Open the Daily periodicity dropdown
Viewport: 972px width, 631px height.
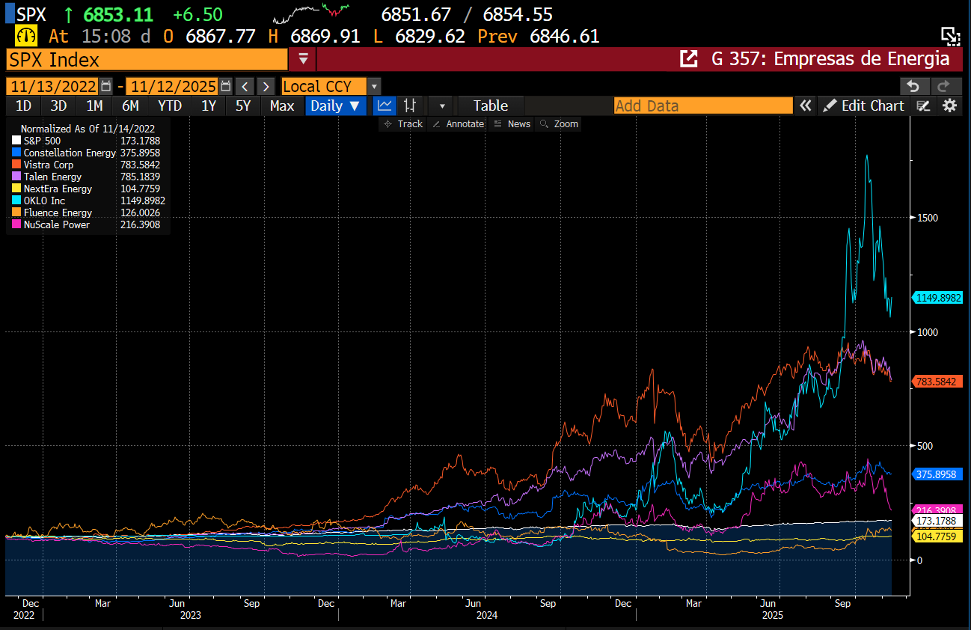(335, 105)
